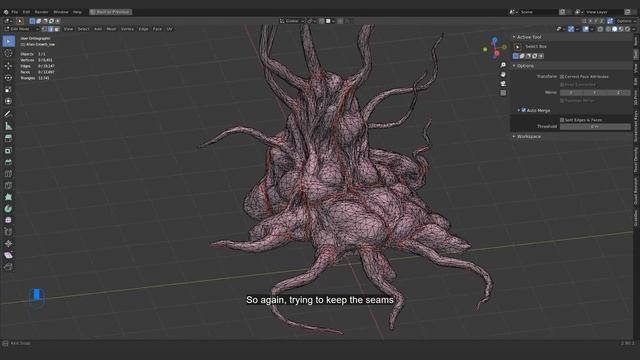The width and height of the screenshot is (640, 360).
Task: Toggle X-ray display in viewport header
Action: [x=600, y=29]
